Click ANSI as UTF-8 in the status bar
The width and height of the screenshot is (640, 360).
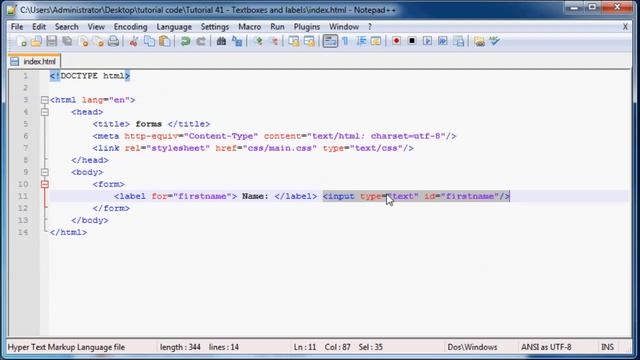pyautogui.click(x=546, y=347)
